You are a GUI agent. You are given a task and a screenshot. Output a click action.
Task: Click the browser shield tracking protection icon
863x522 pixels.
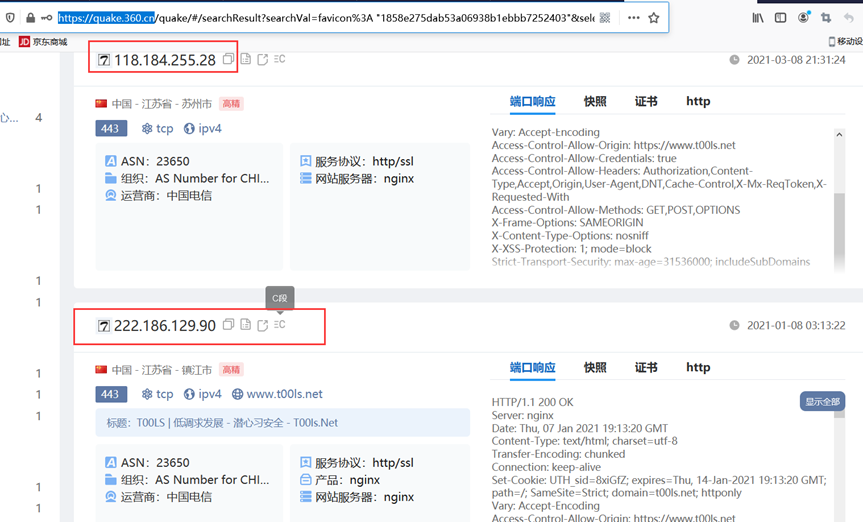pyautogui.click(x=10, y=18)
